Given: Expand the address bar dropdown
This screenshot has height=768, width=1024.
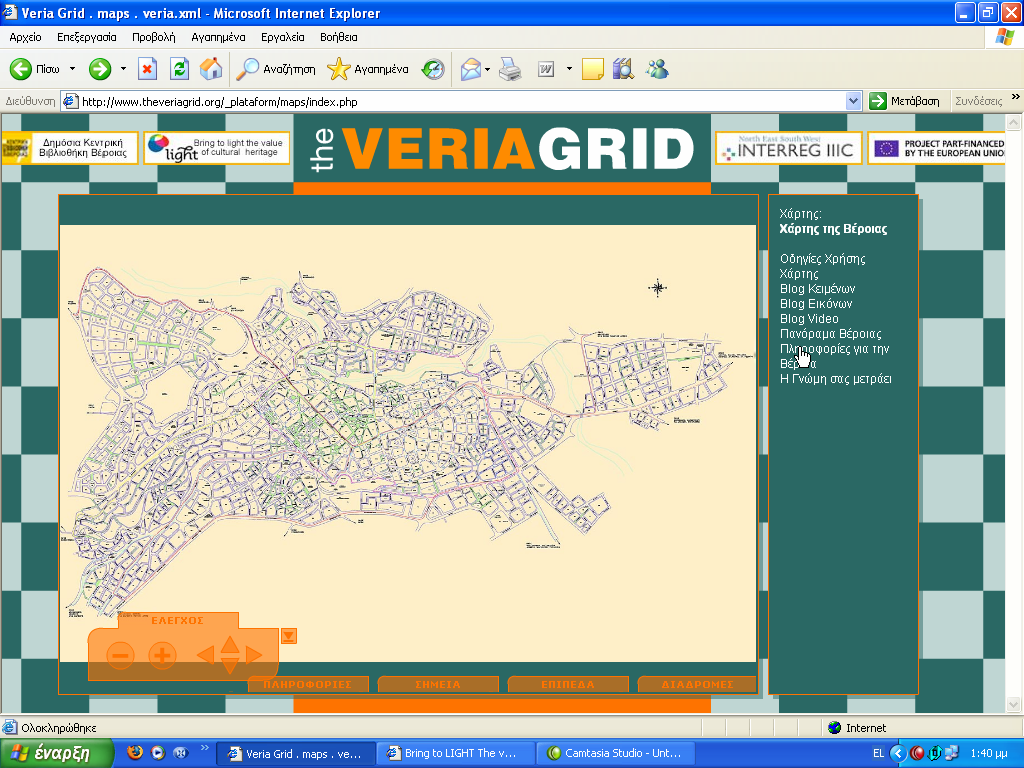Looking at the screenshot, I should click(853, 101).
